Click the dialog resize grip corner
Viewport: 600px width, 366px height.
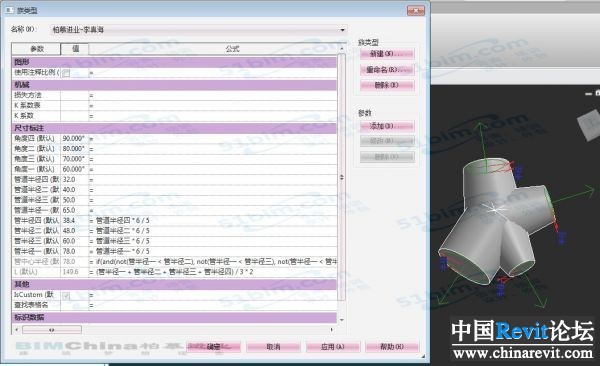point(423,356)
